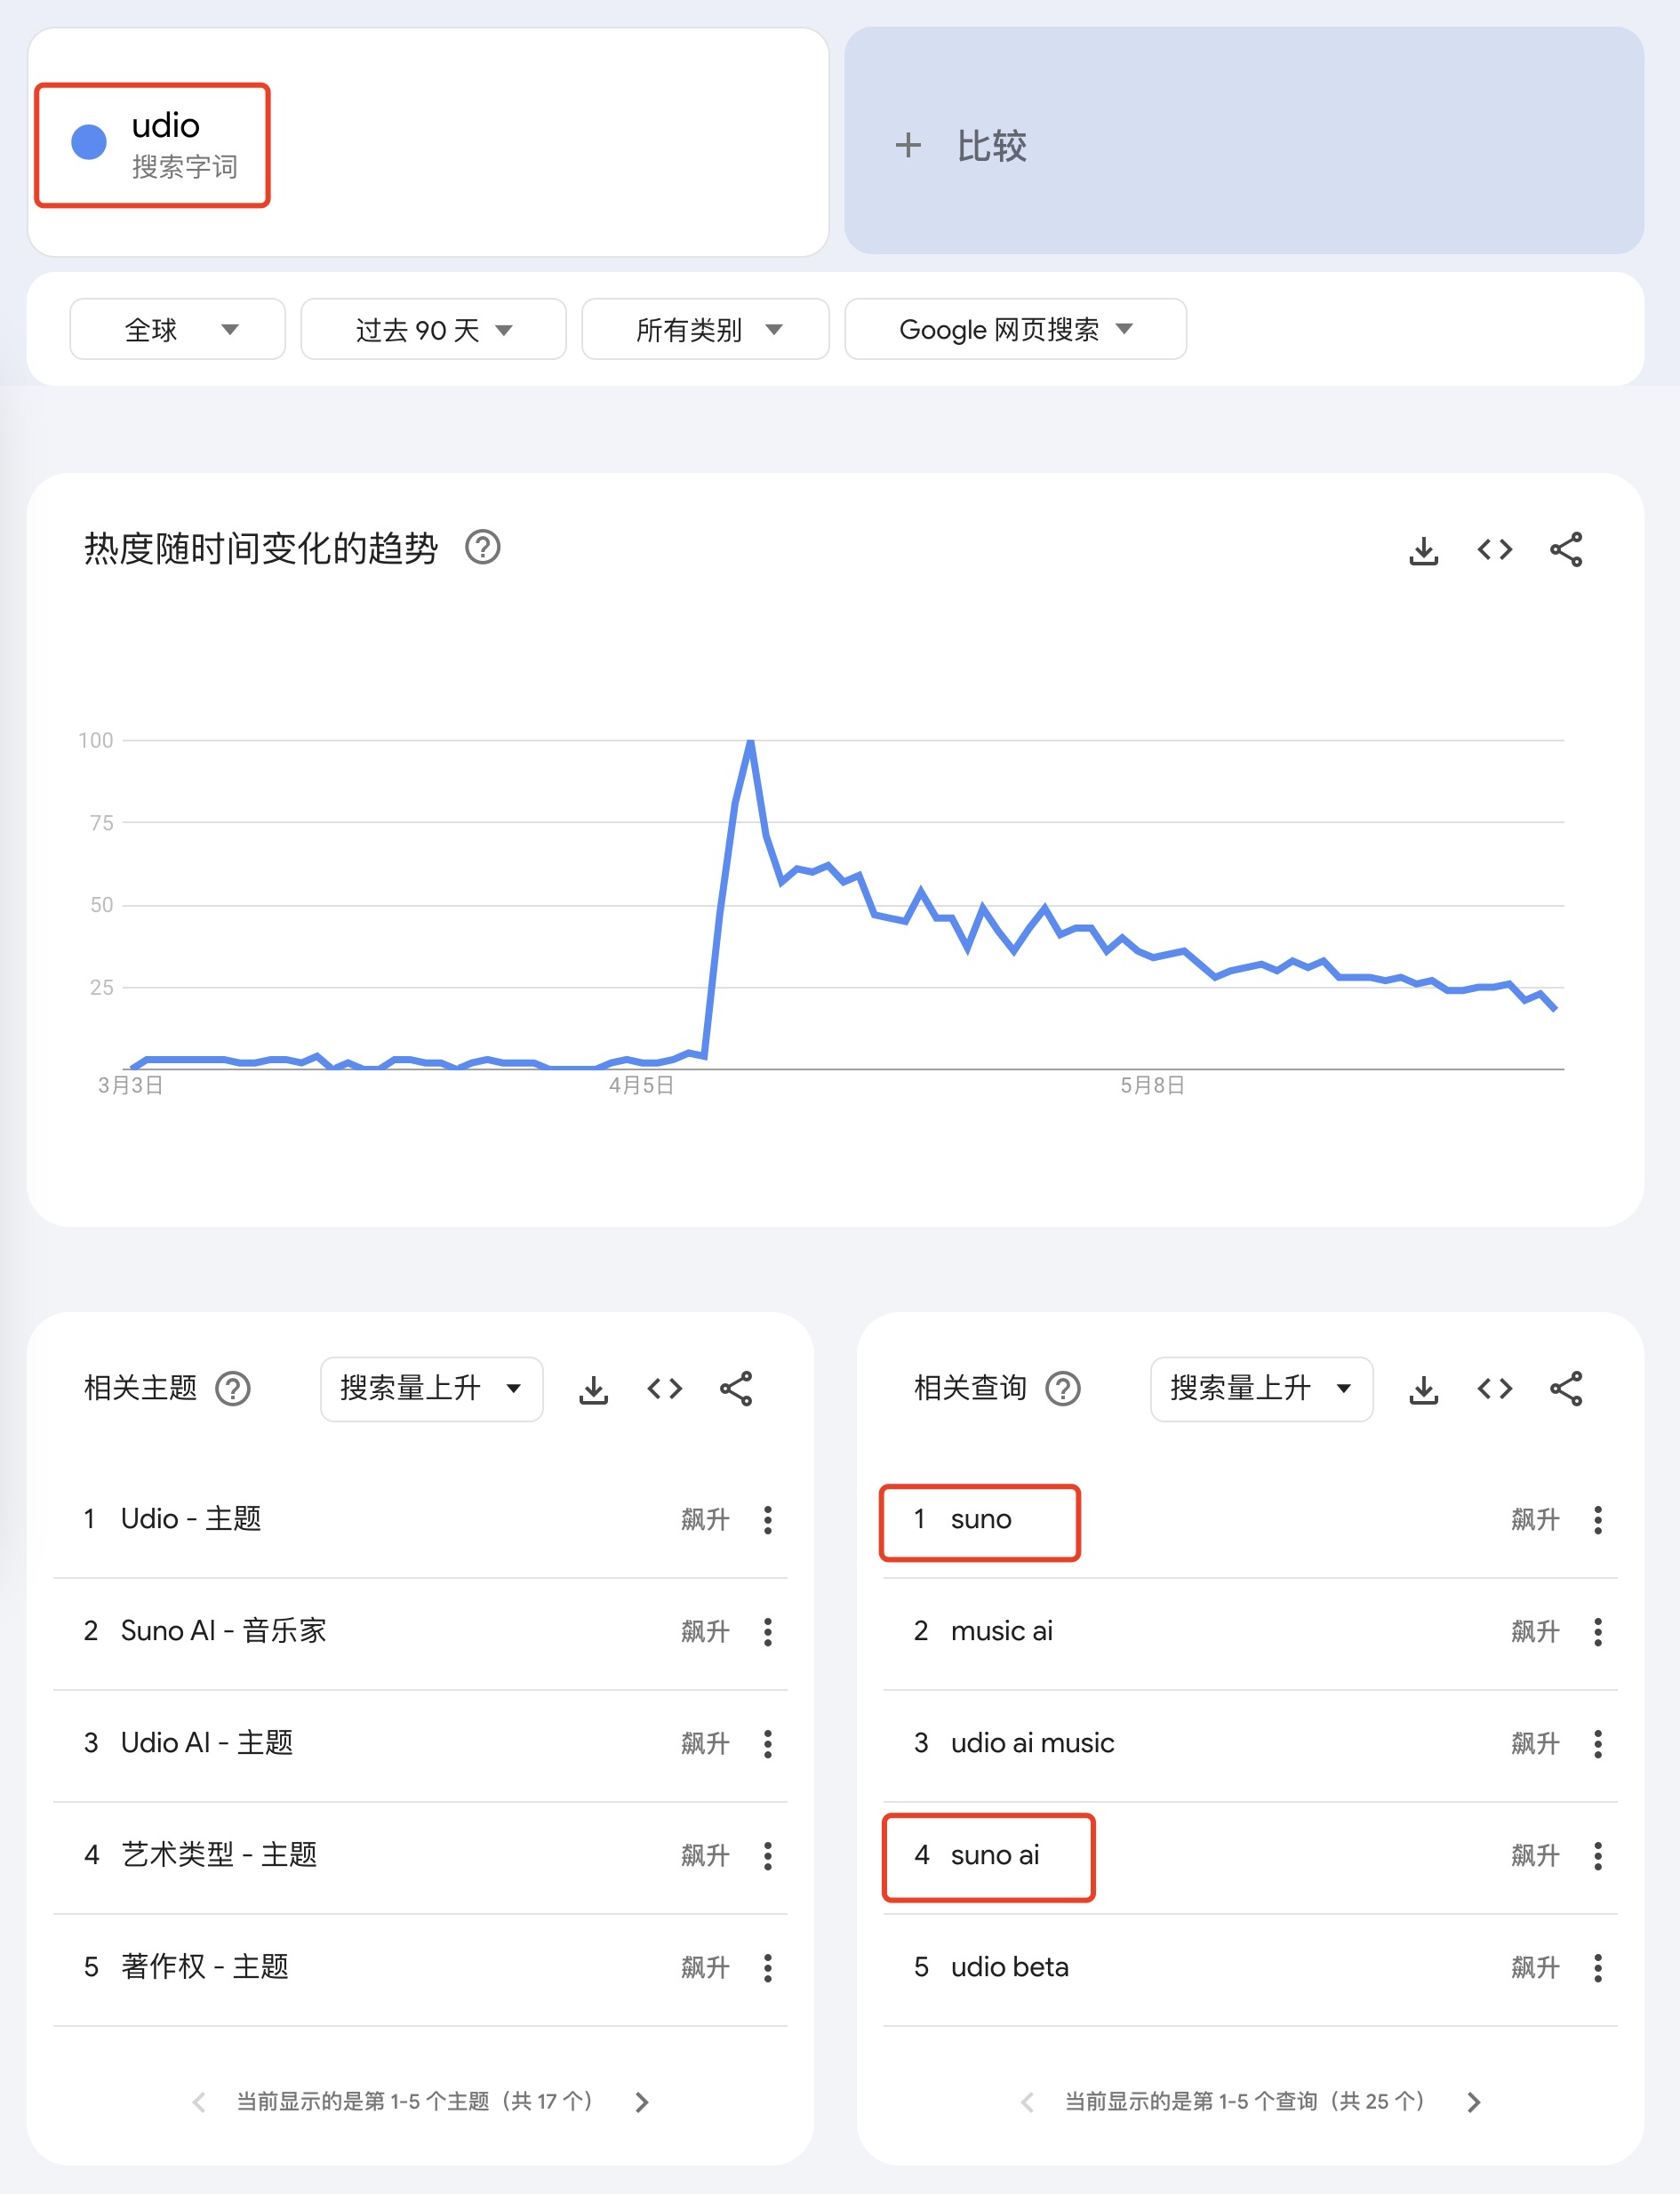This screenshot has width=1680, height=2194.
Task: Open 搜索量上升 dropdown in 相关查询
Action: click(x=1261, y=1389)
